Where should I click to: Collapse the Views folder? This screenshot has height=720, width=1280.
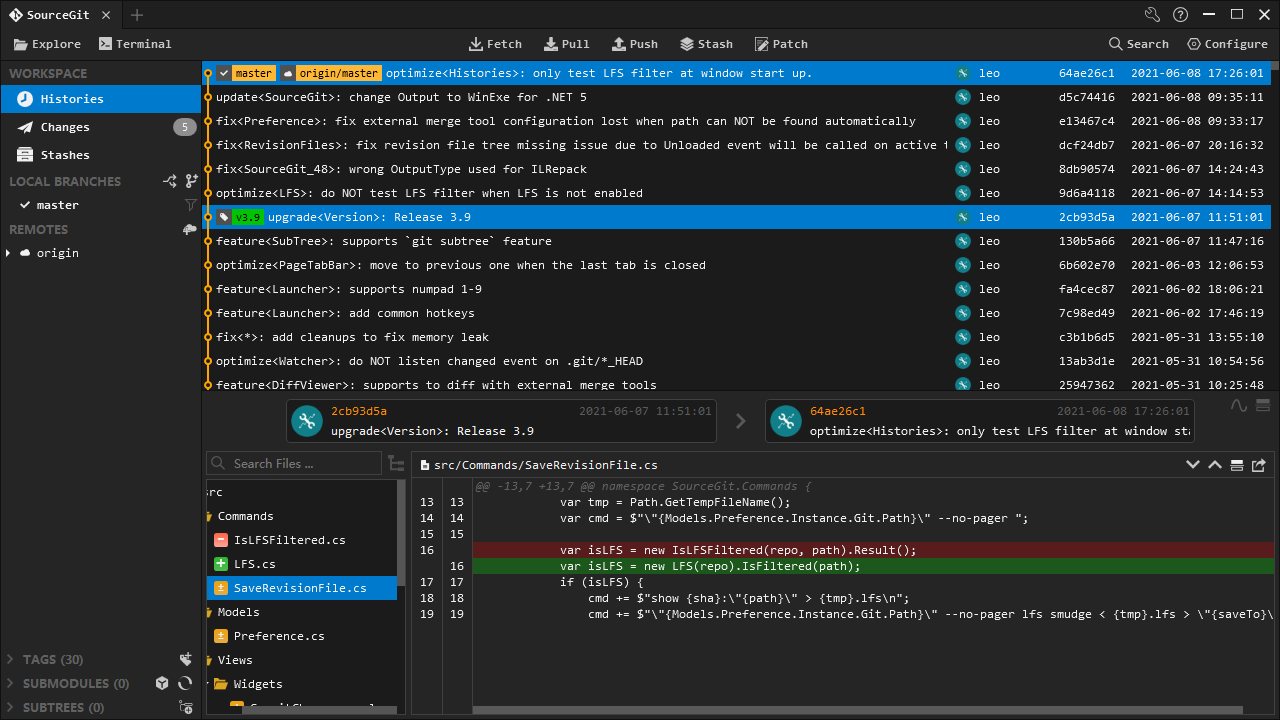235,660
